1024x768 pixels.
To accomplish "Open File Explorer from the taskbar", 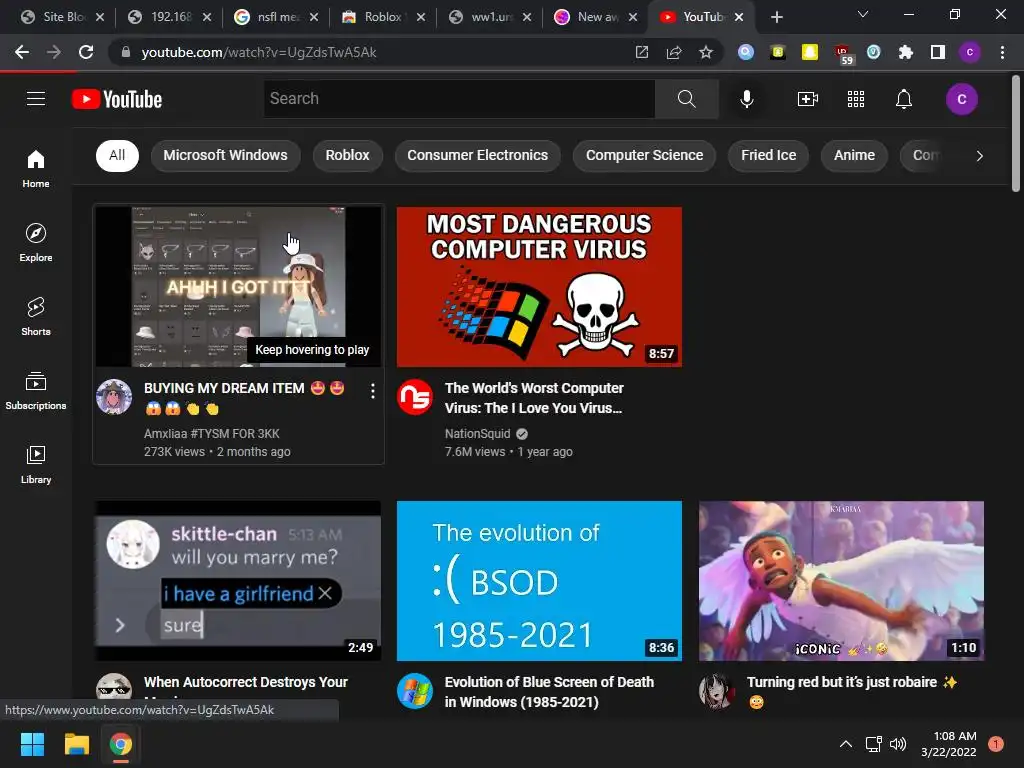I will [76, 744].
